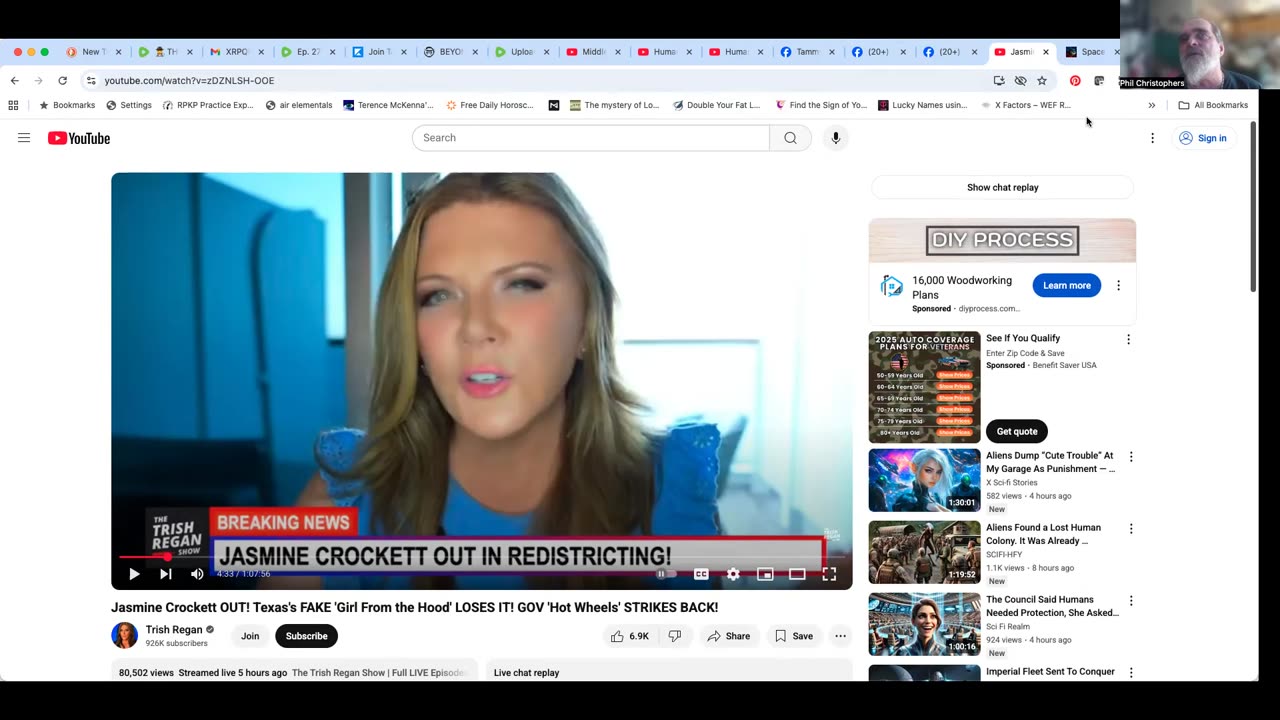Image resolution: width=1280 pixels, height=720 pixels.
Task: Enable miniplayer mode
Action: pos(765,574)
